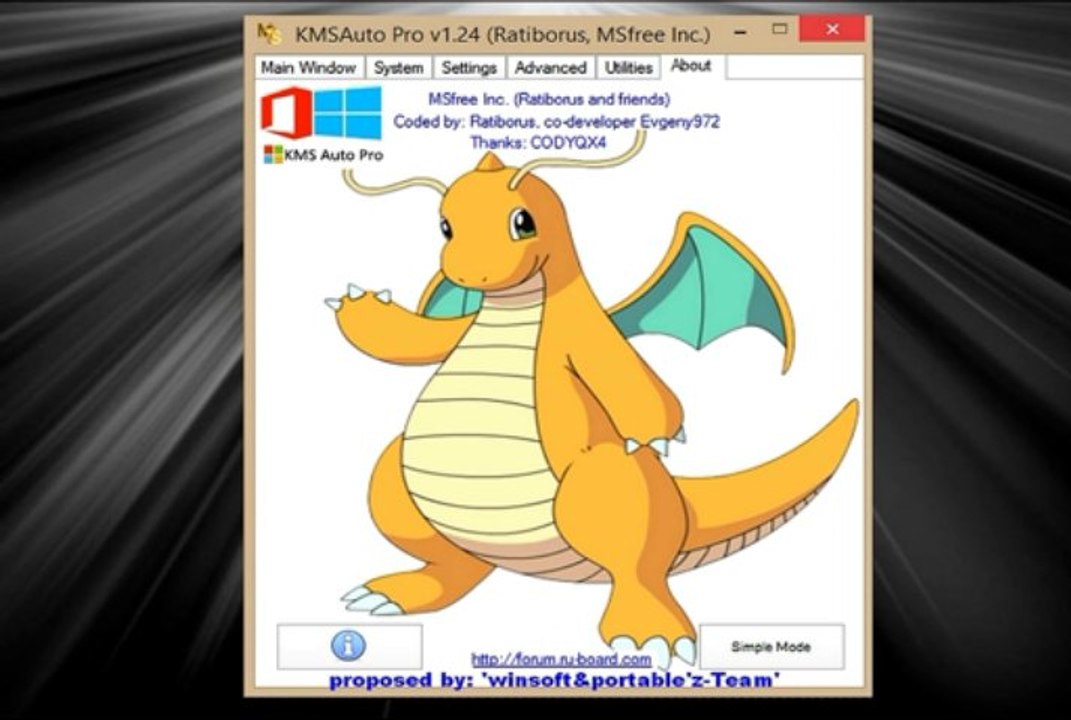
Task: Go to the Advanced tab
Action: click(551, 68)
